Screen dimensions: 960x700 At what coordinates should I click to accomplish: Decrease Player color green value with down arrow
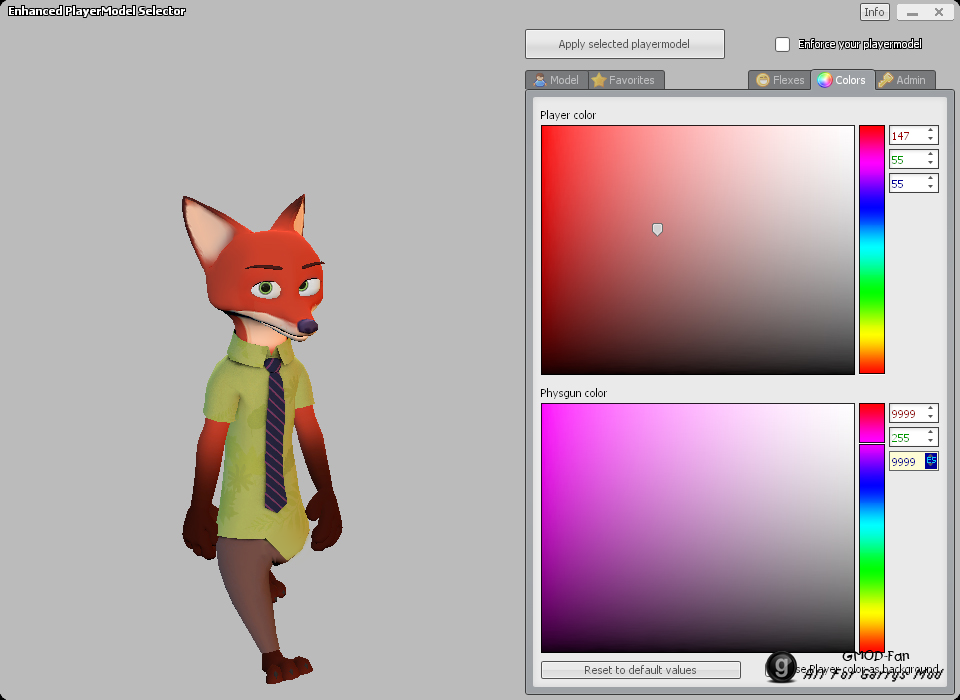(x=931, y=163)
